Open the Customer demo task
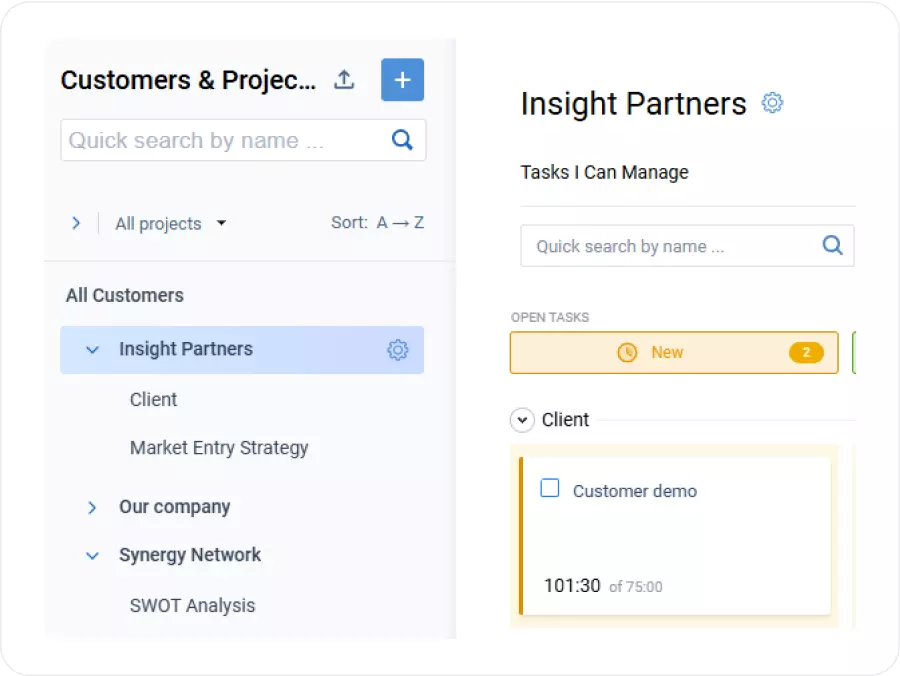The image size is (900, 676). pyautogui.click(x=633, y=491)
